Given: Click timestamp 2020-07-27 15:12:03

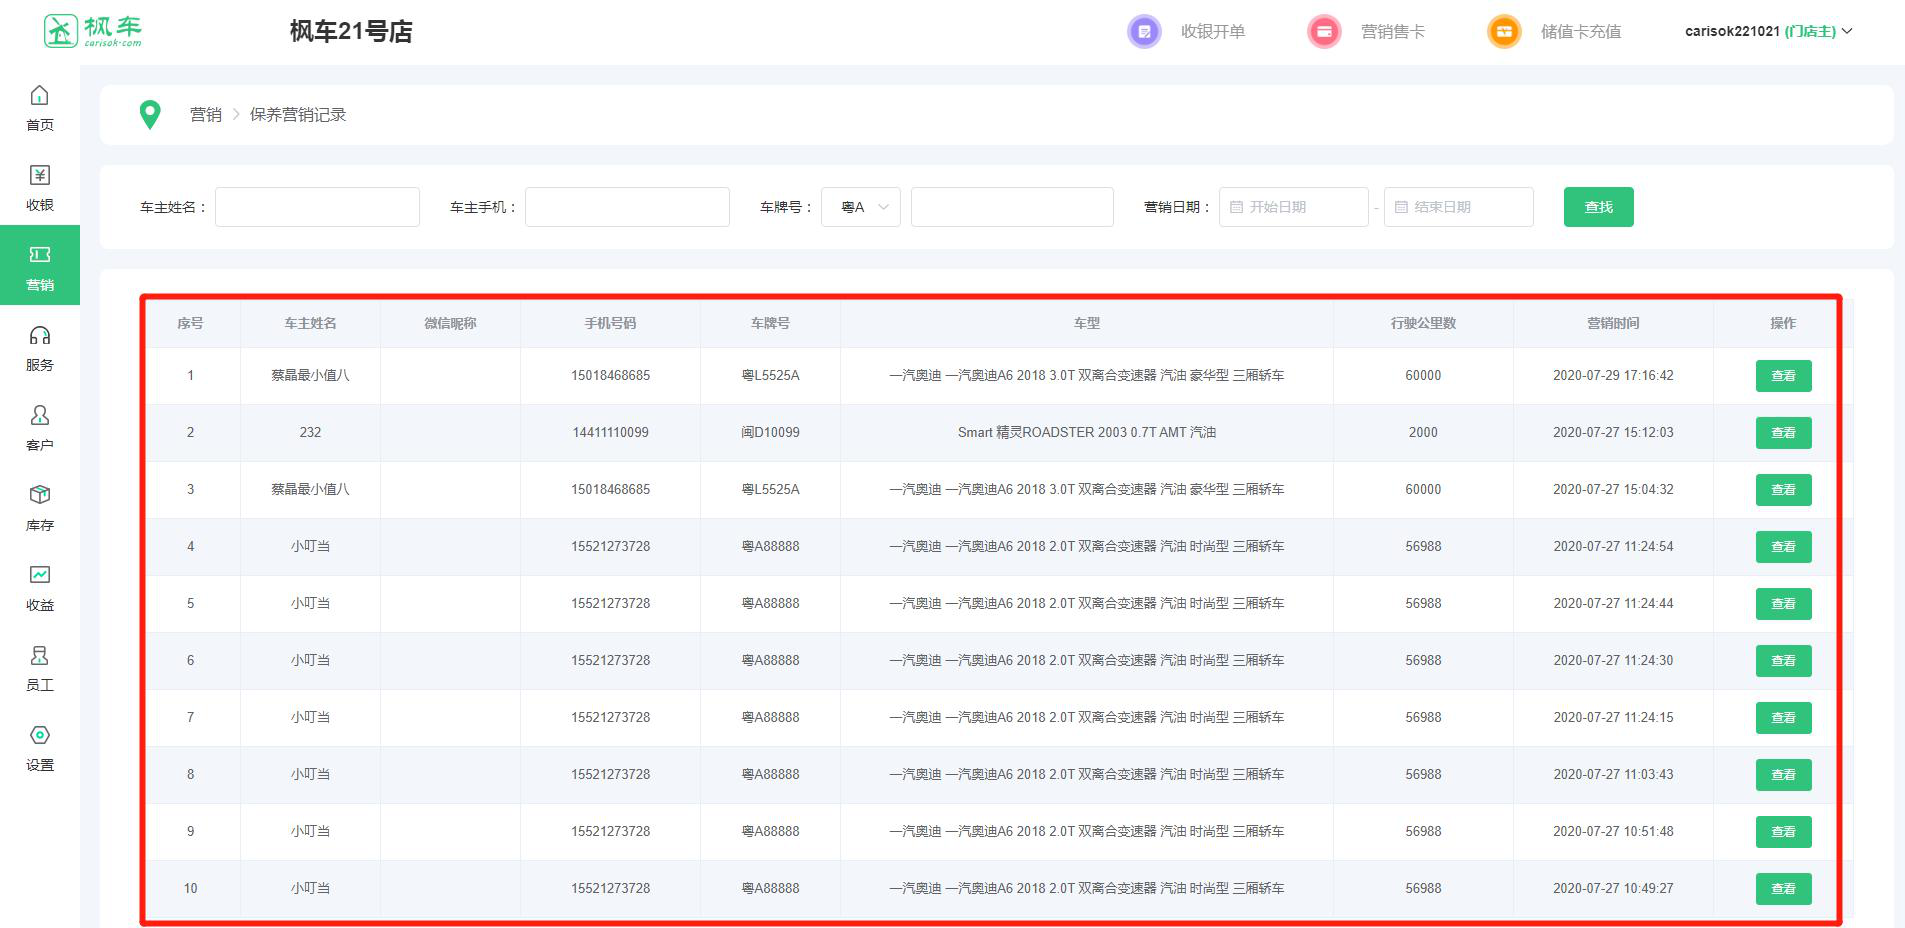Looking at the screenshot, I should pyautogui.click(x=1613, y=433).
